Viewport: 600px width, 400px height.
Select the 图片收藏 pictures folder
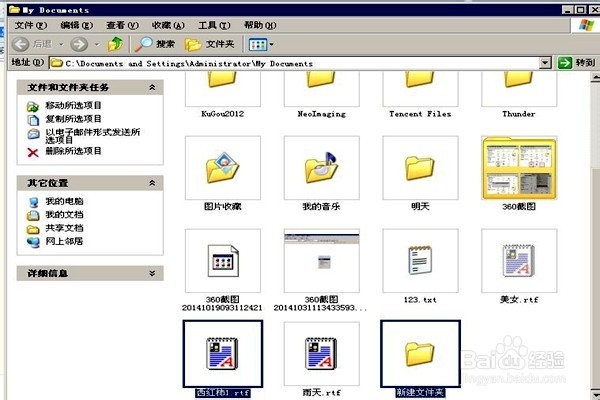tap(223, 173)
